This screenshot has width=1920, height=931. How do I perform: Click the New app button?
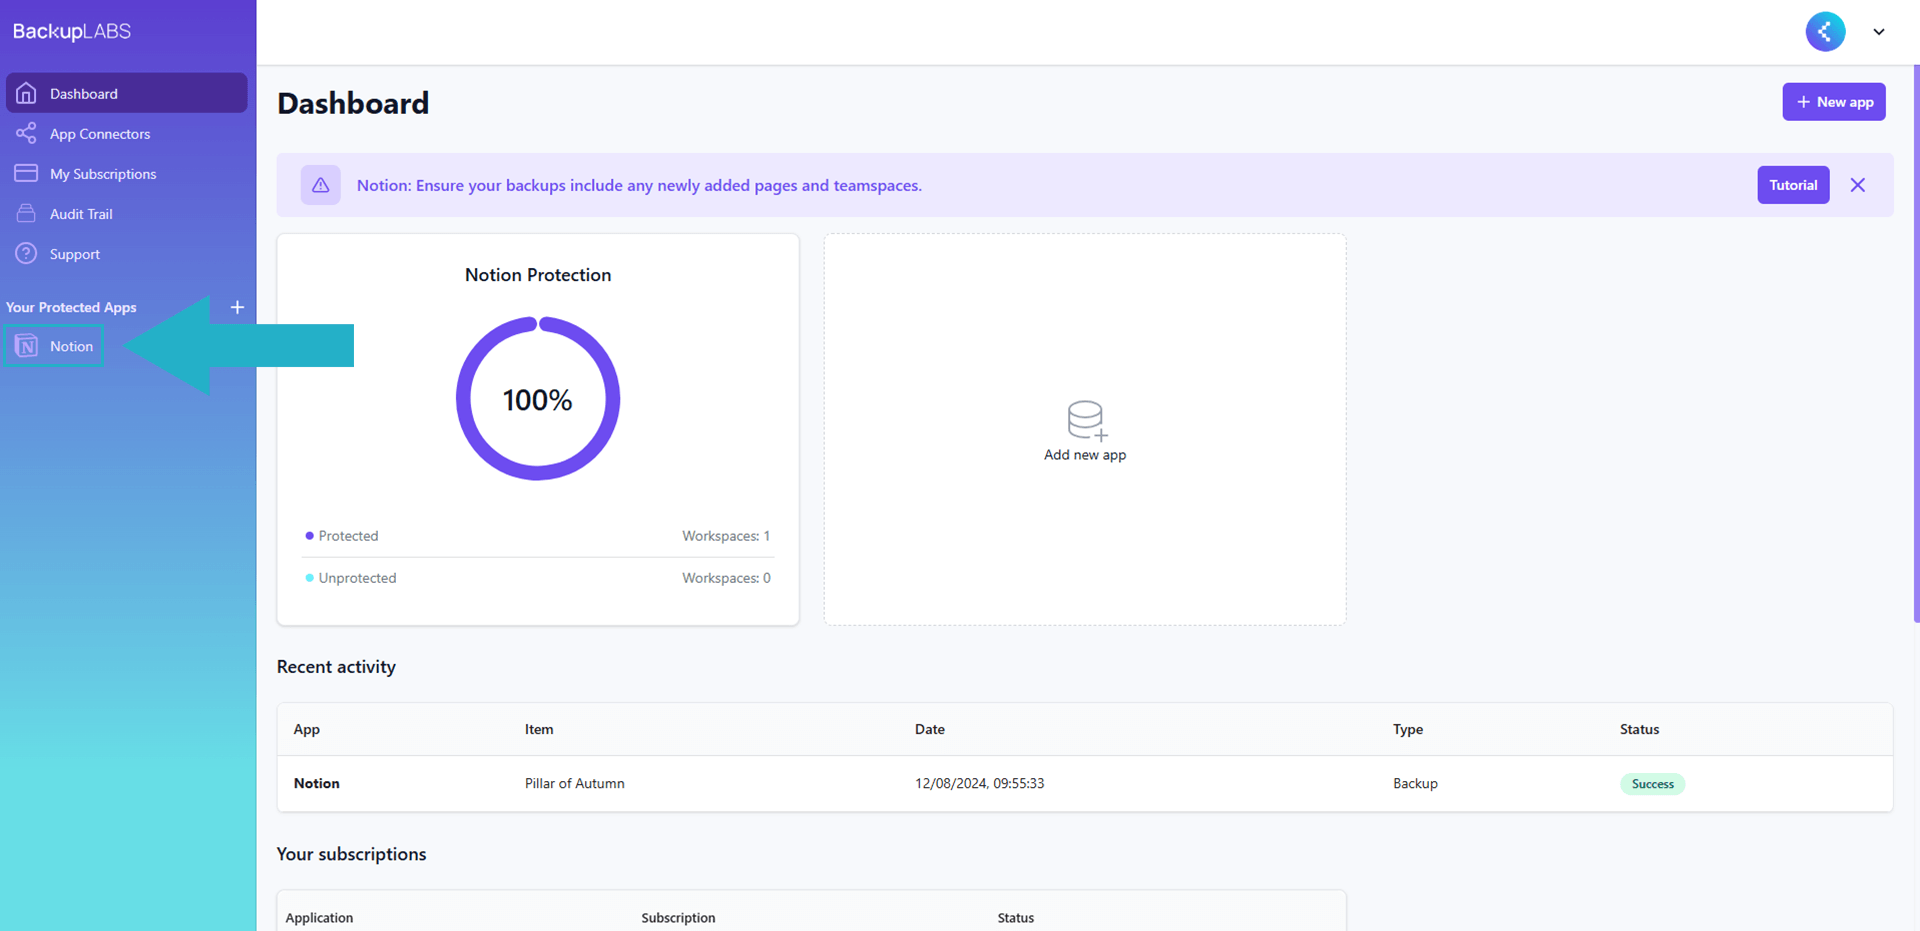[x=1833, y=102]
